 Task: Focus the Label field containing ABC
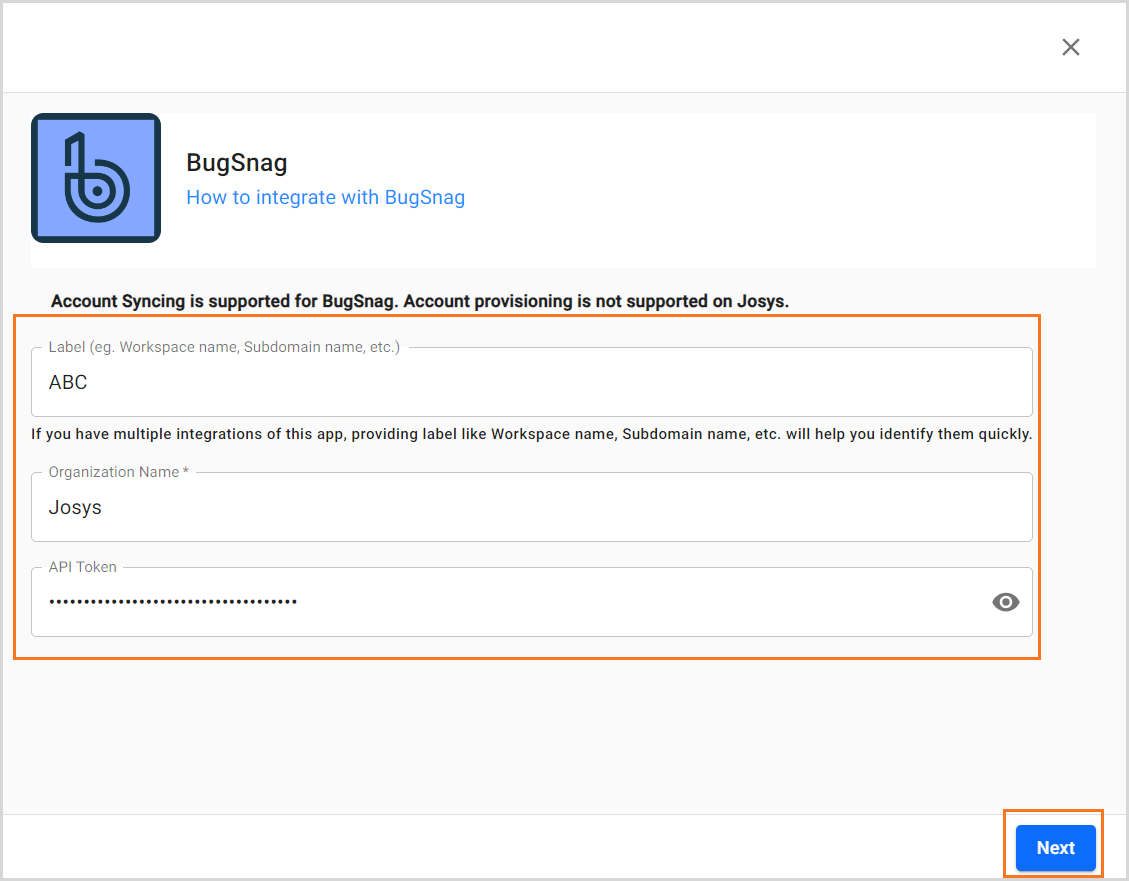coord(531,382)
